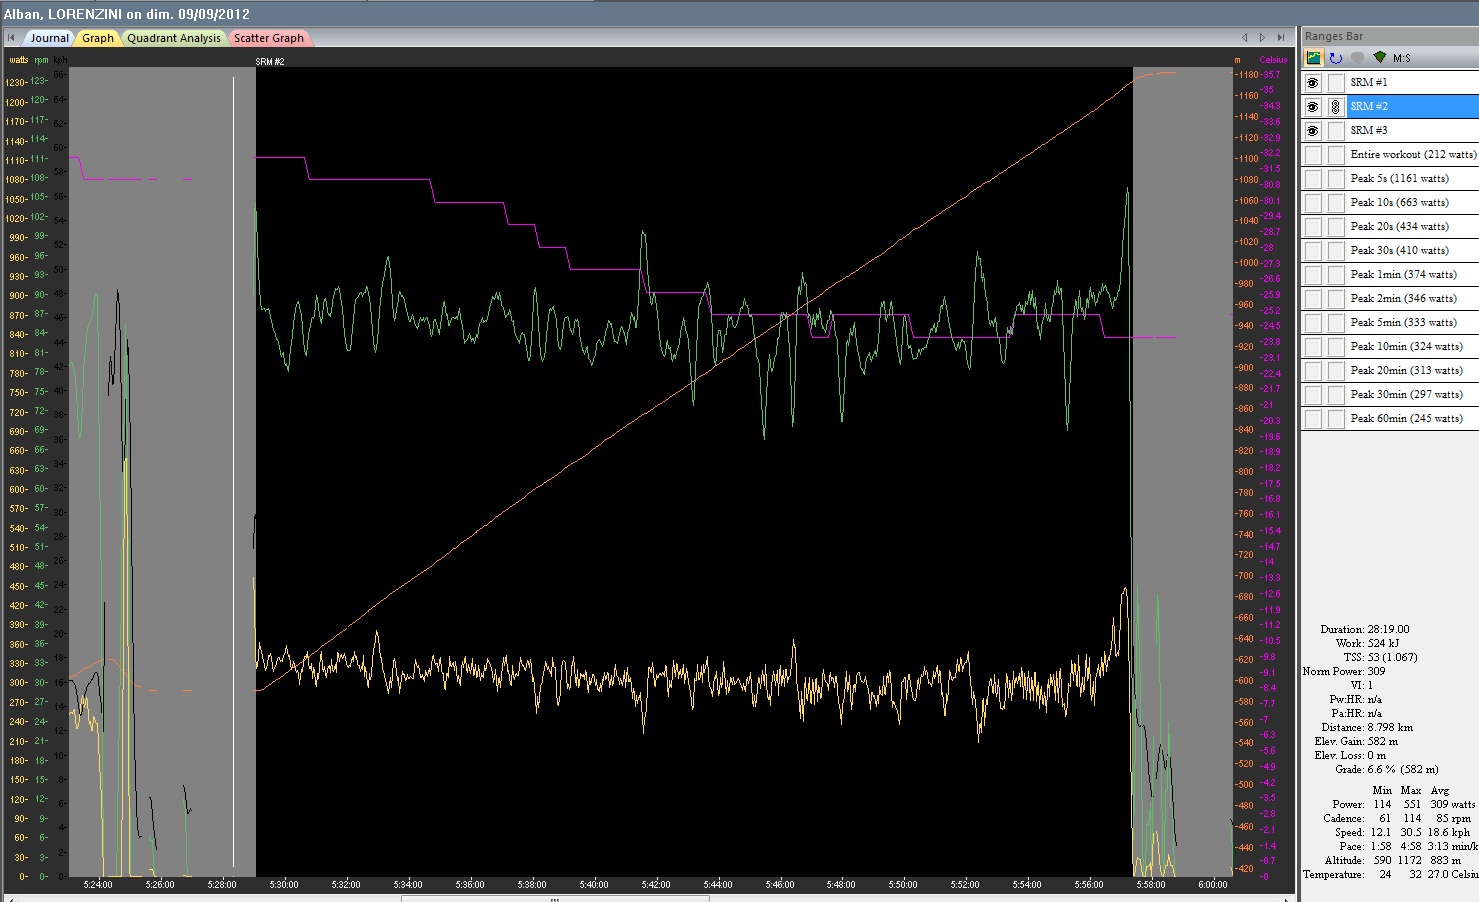Click the green rpm axis label
Viewport: 1479px width, 902px height.
click(x=41, y=60)
